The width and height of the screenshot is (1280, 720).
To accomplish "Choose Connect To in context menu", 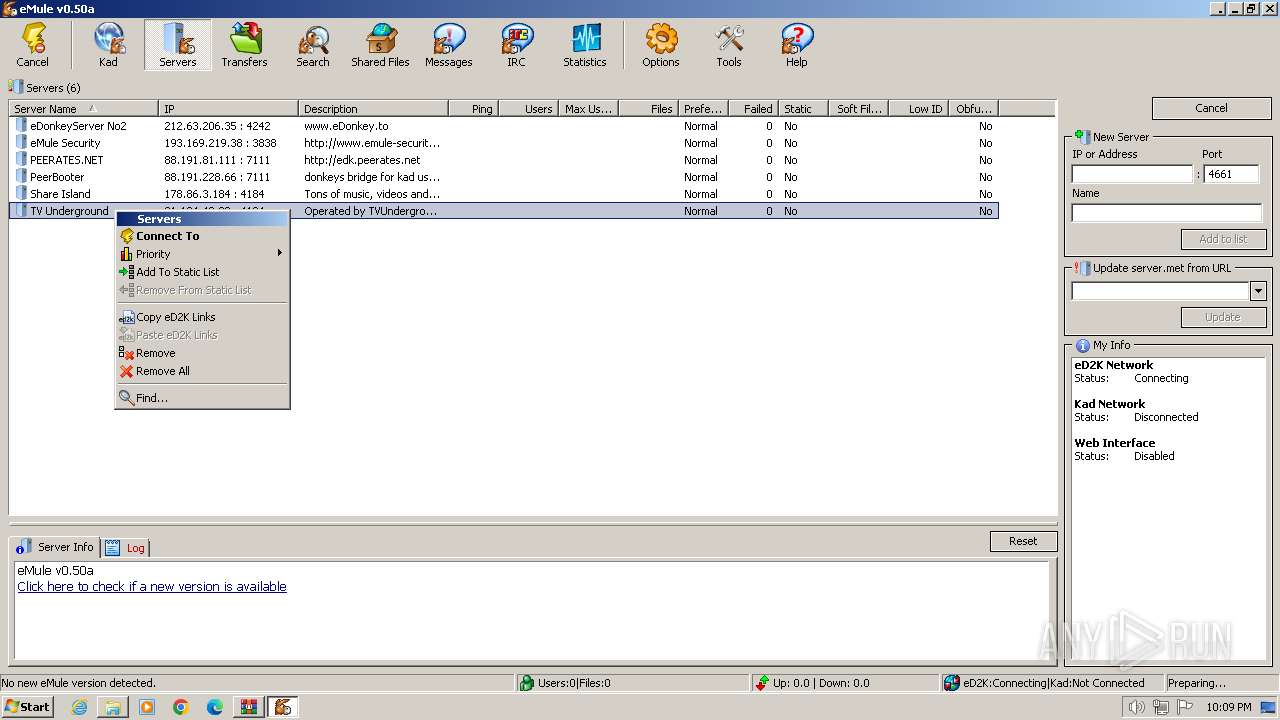I will 202,236.
